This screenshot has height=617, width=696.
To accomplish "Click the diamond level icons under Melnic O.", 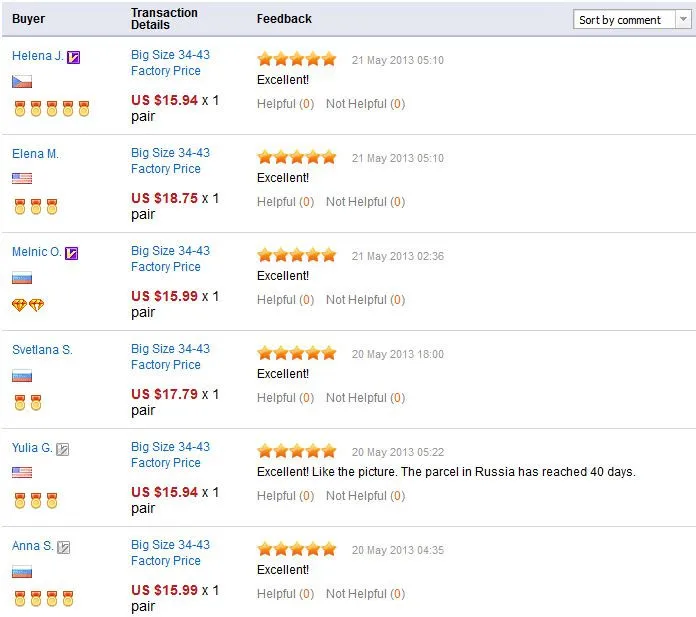I will pos(28,305).
